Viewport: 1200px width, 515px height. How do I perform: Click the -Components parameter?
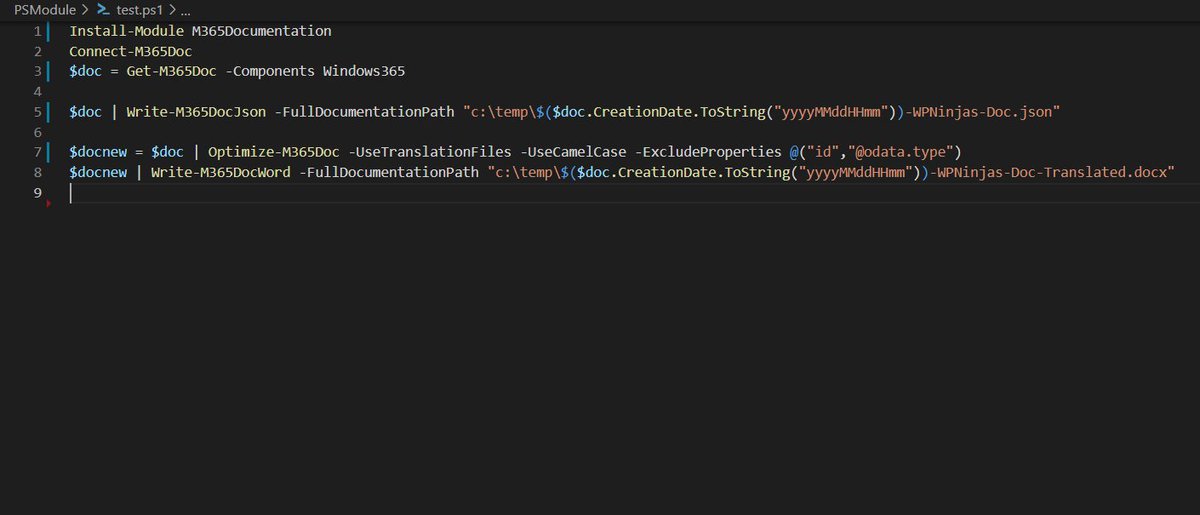(269, 71)
